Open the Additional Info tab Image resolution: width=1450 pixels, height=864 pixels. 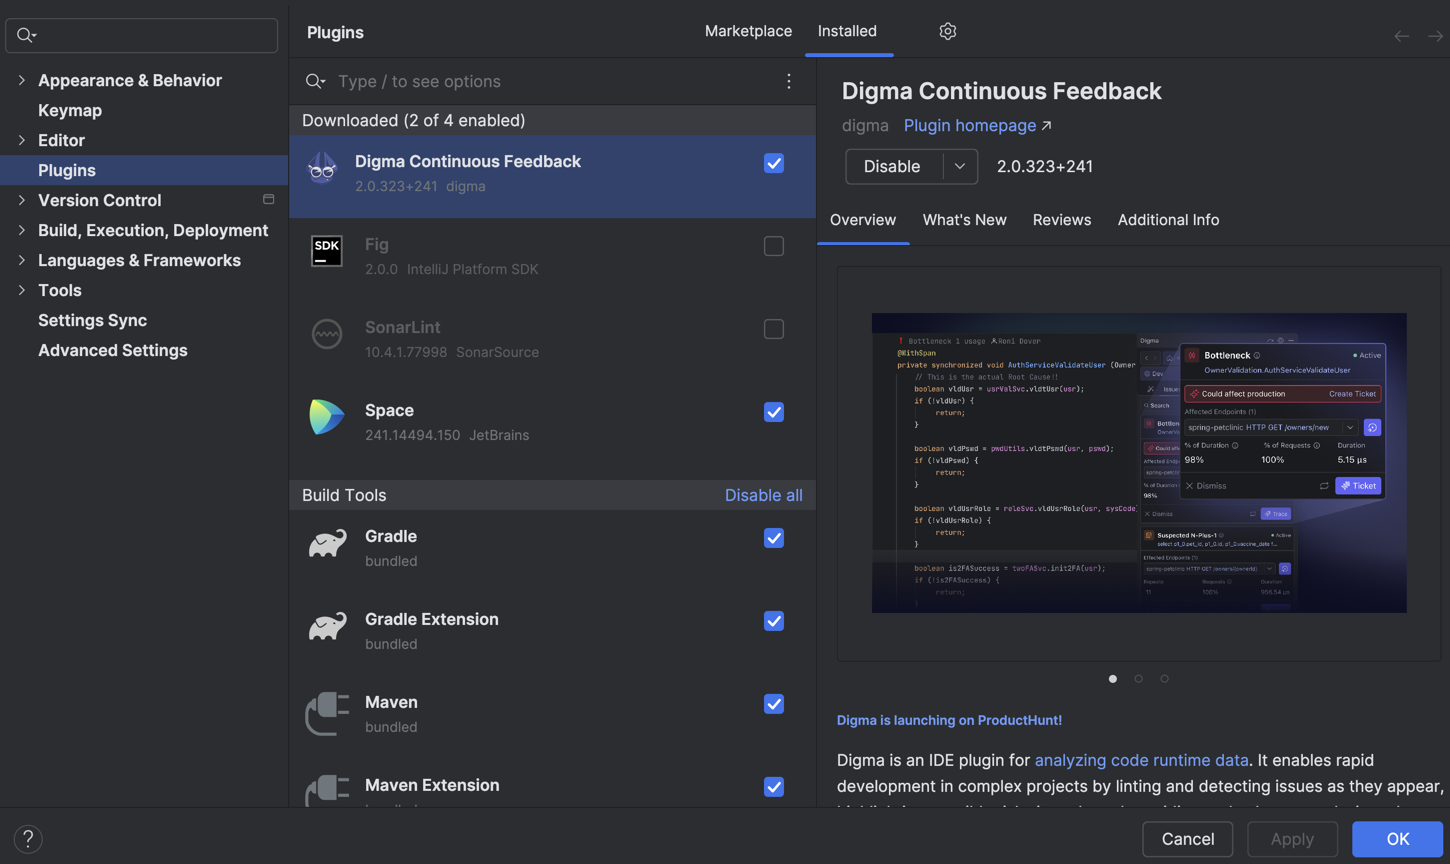tap(1168, 220)
